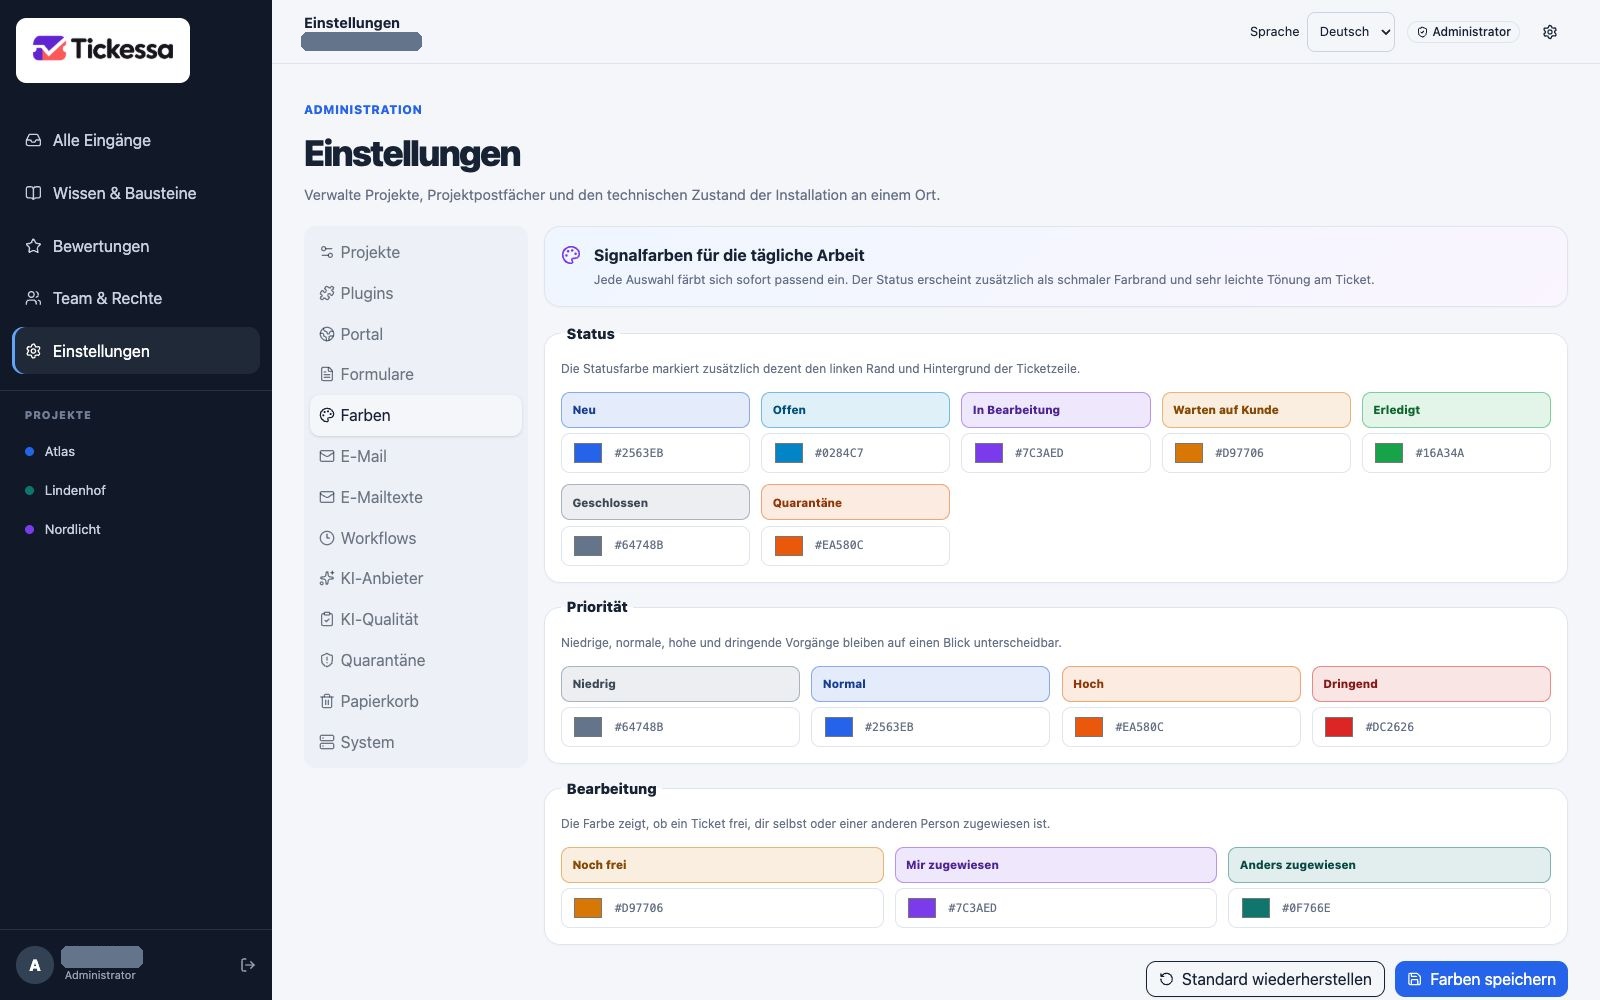Click the book icon beside Wissen & Bausteine
This screenshot has width=1600, height=1000.
pos(33,193)
